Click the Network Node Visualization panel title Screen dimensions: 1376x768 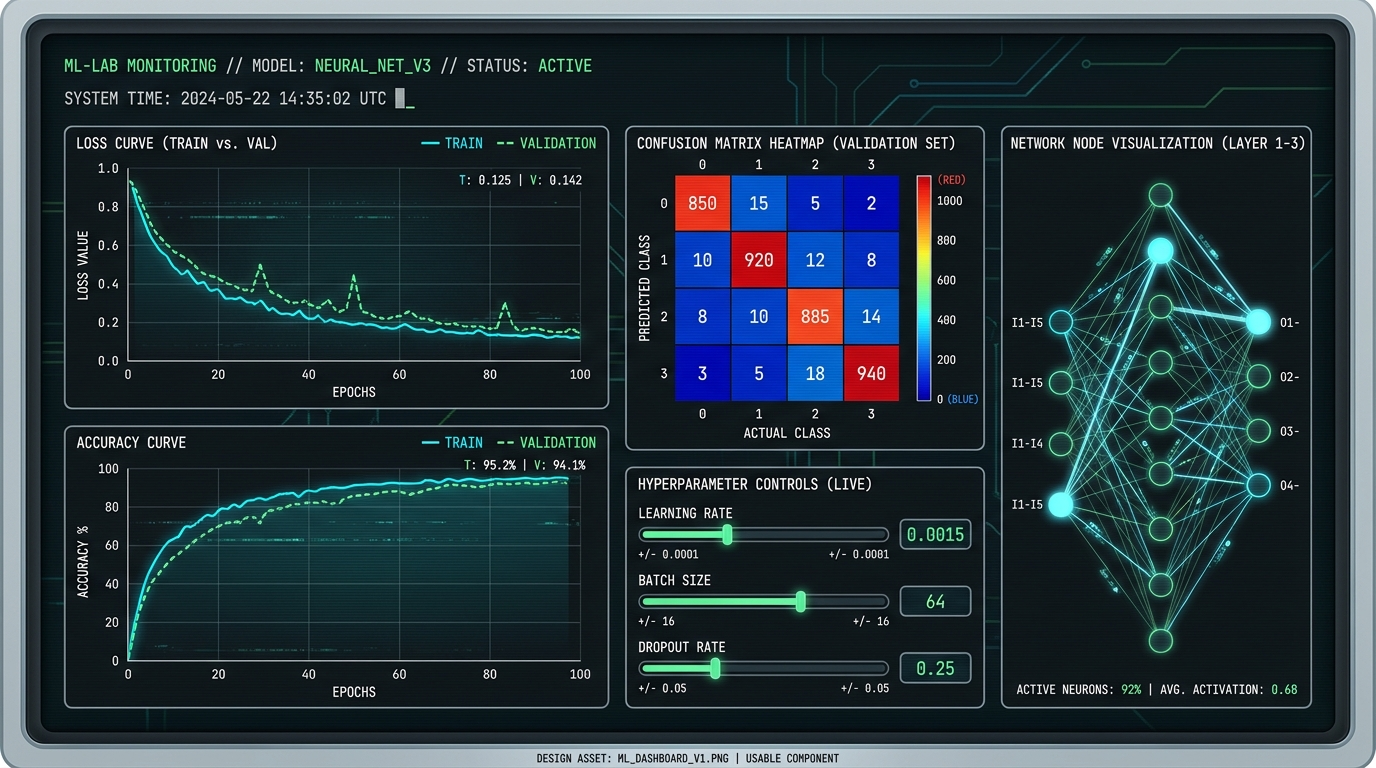tap(1157, 143)
